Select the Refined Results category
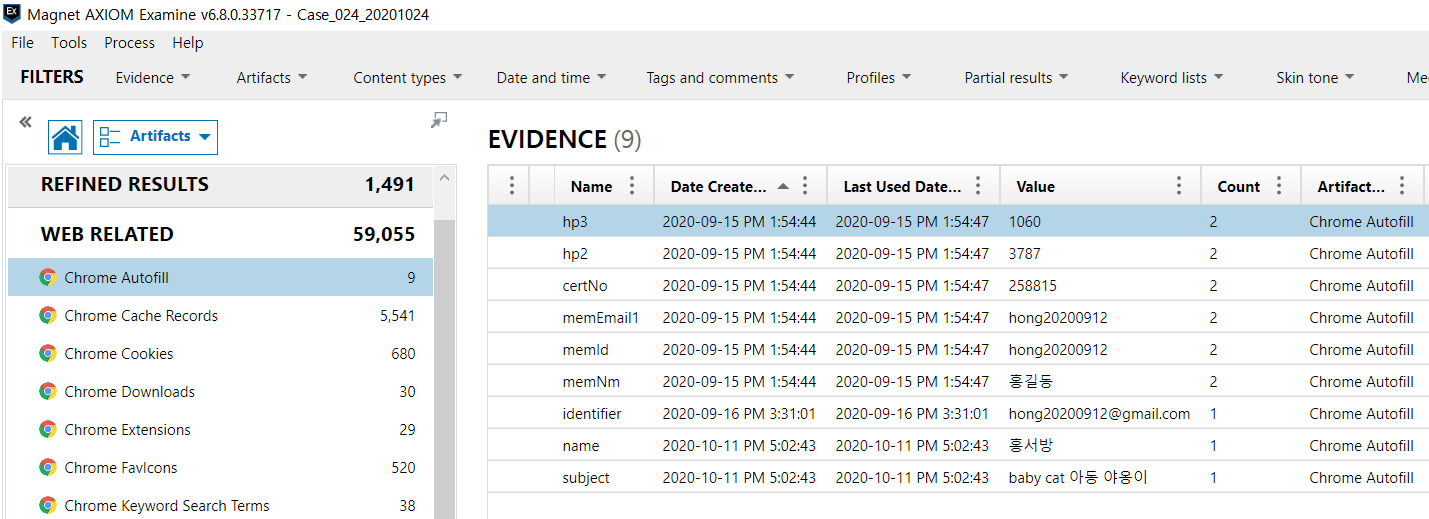This screenshot has height=519, width=1429. (x=220, y=184)
